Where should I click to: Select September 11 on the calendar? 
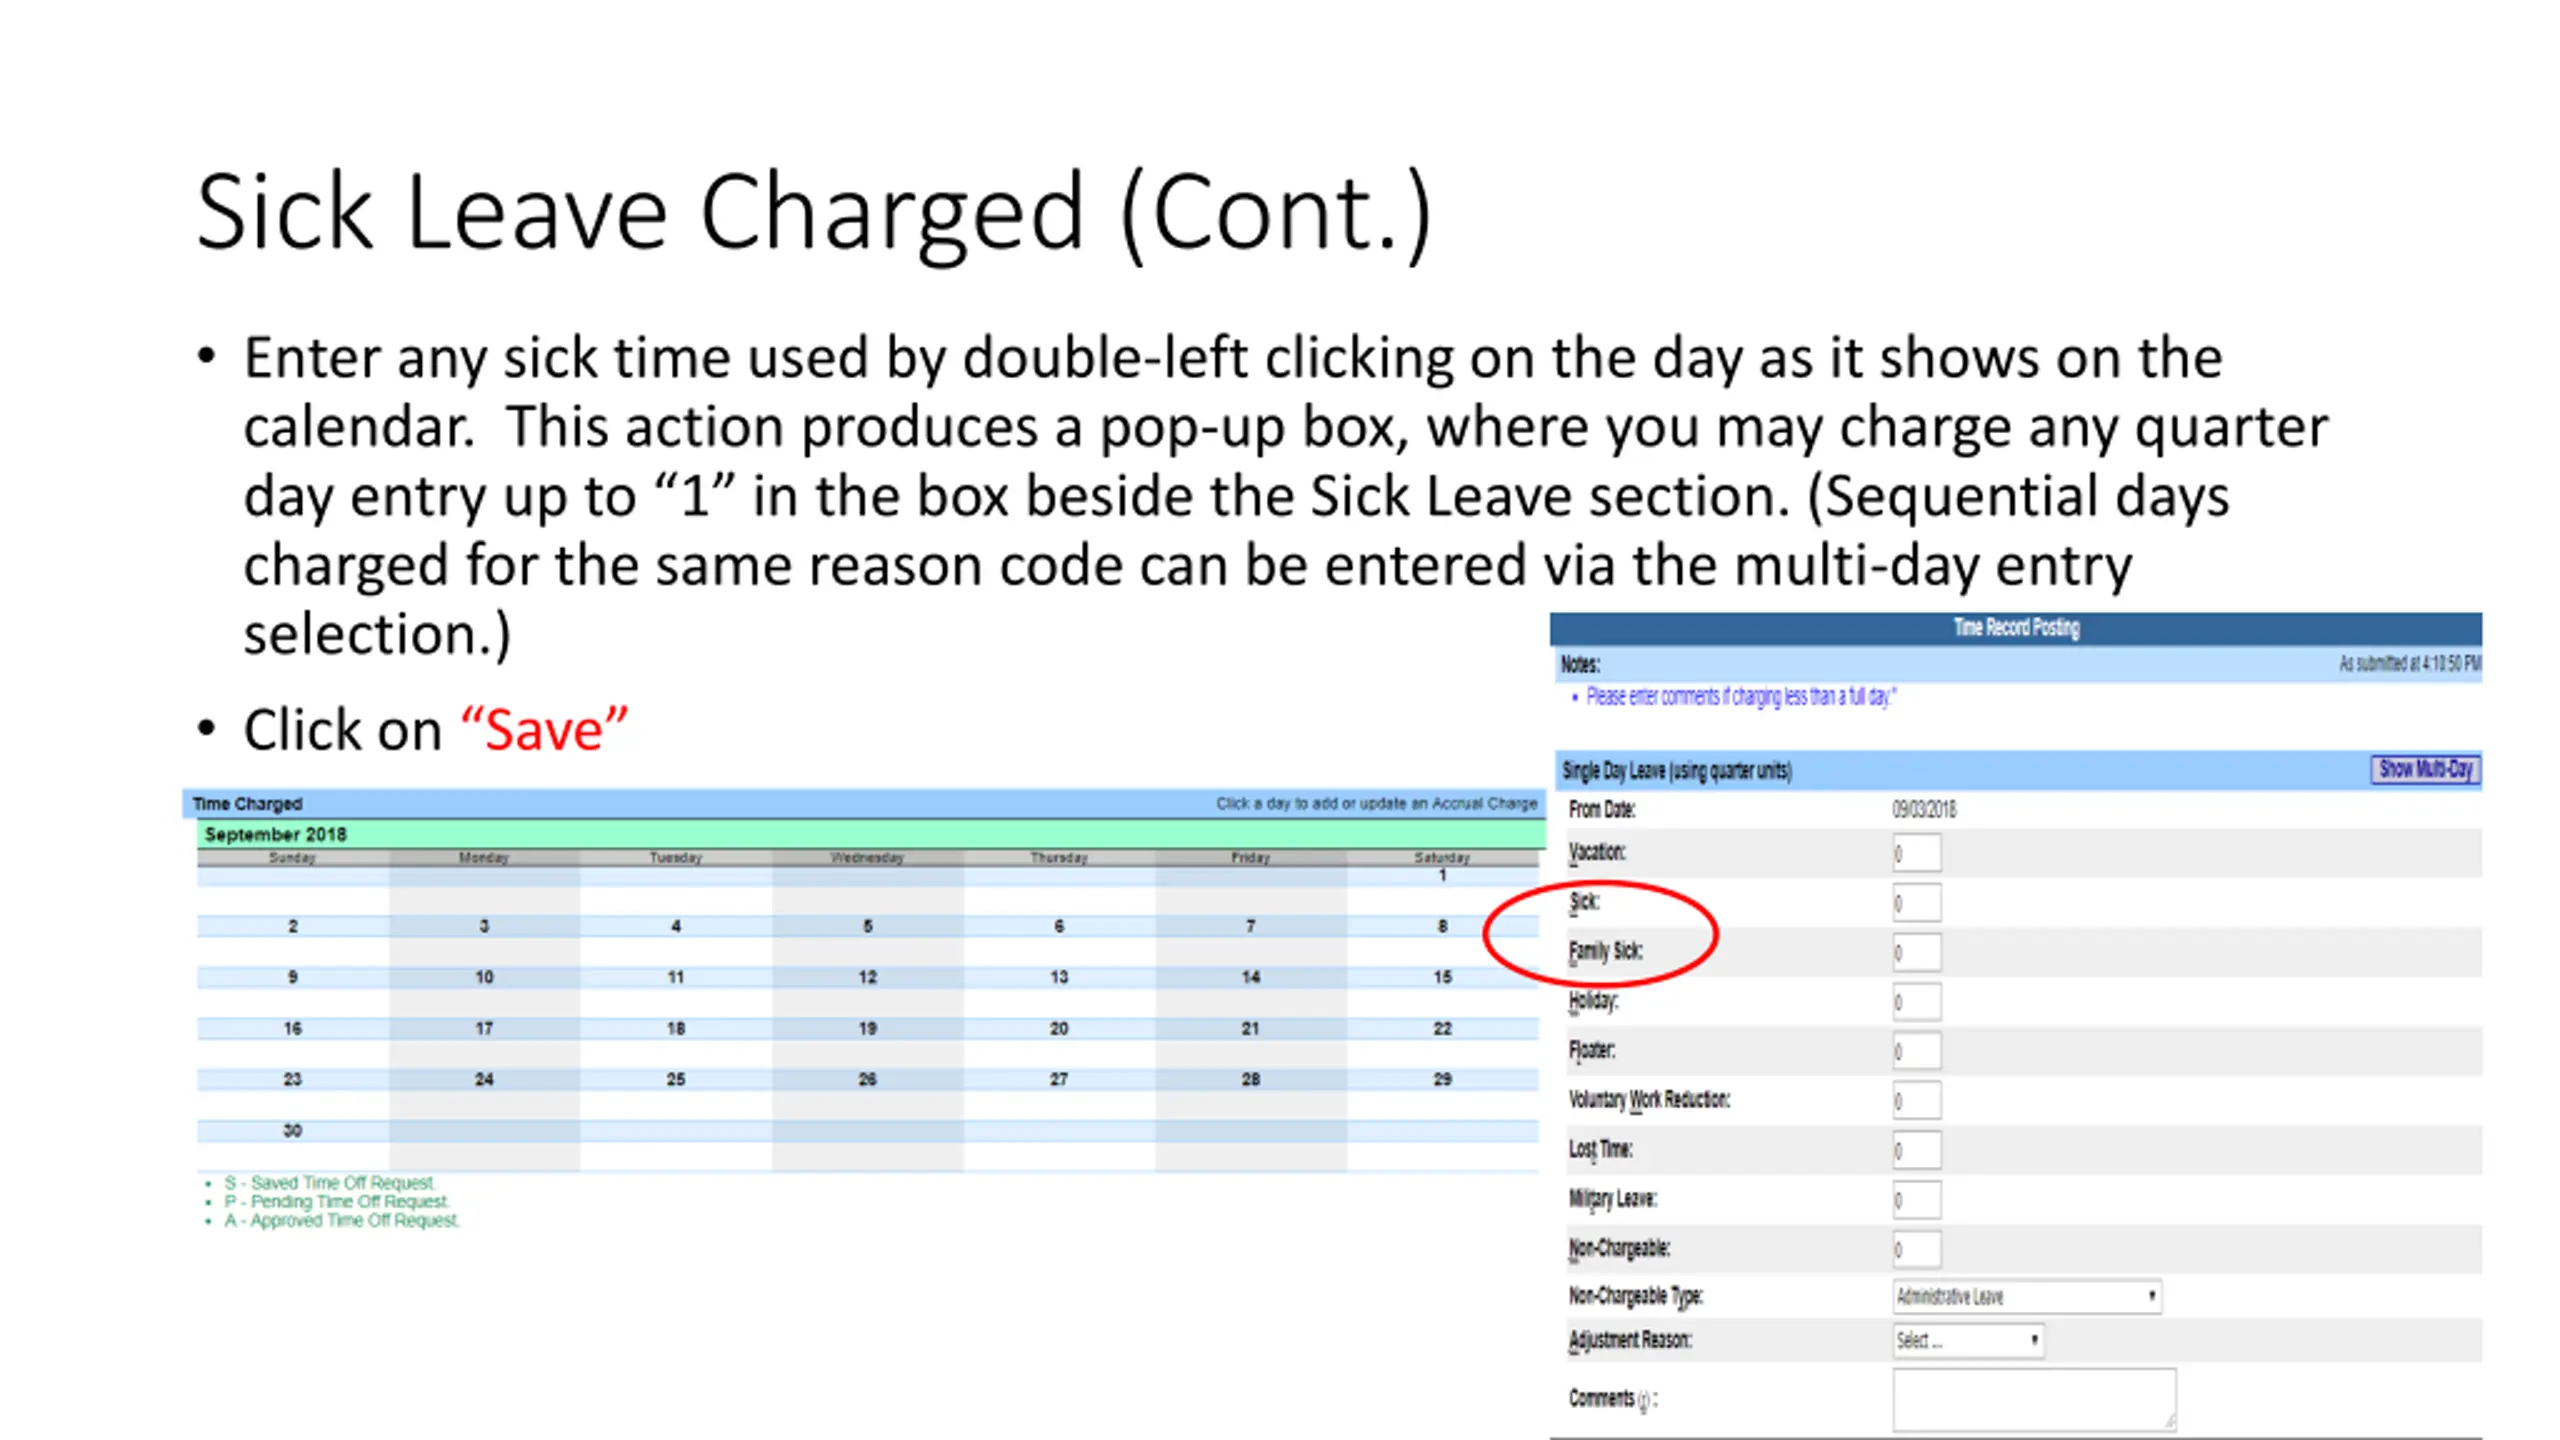(x=676, y=977)
